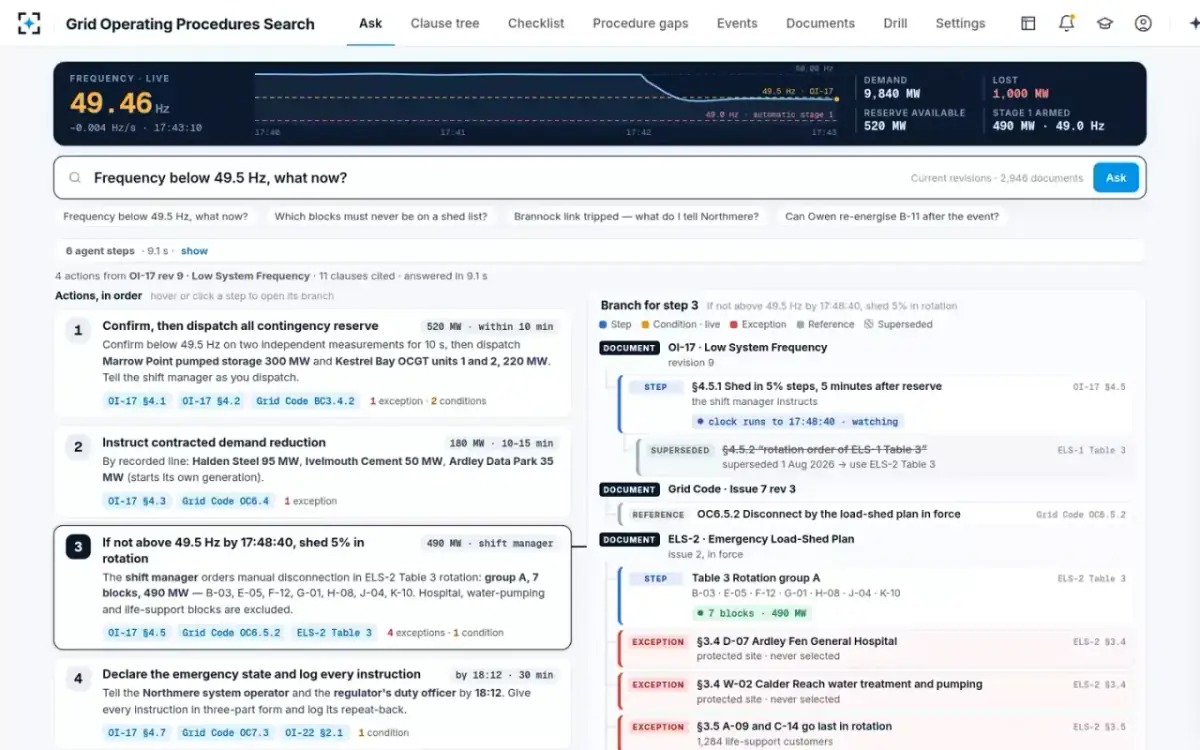The width and height of the screenshot is (1200, 750).
Task: Click '1 exception · 2 conditions' under step 1
Action: click(x=428, y=401)
